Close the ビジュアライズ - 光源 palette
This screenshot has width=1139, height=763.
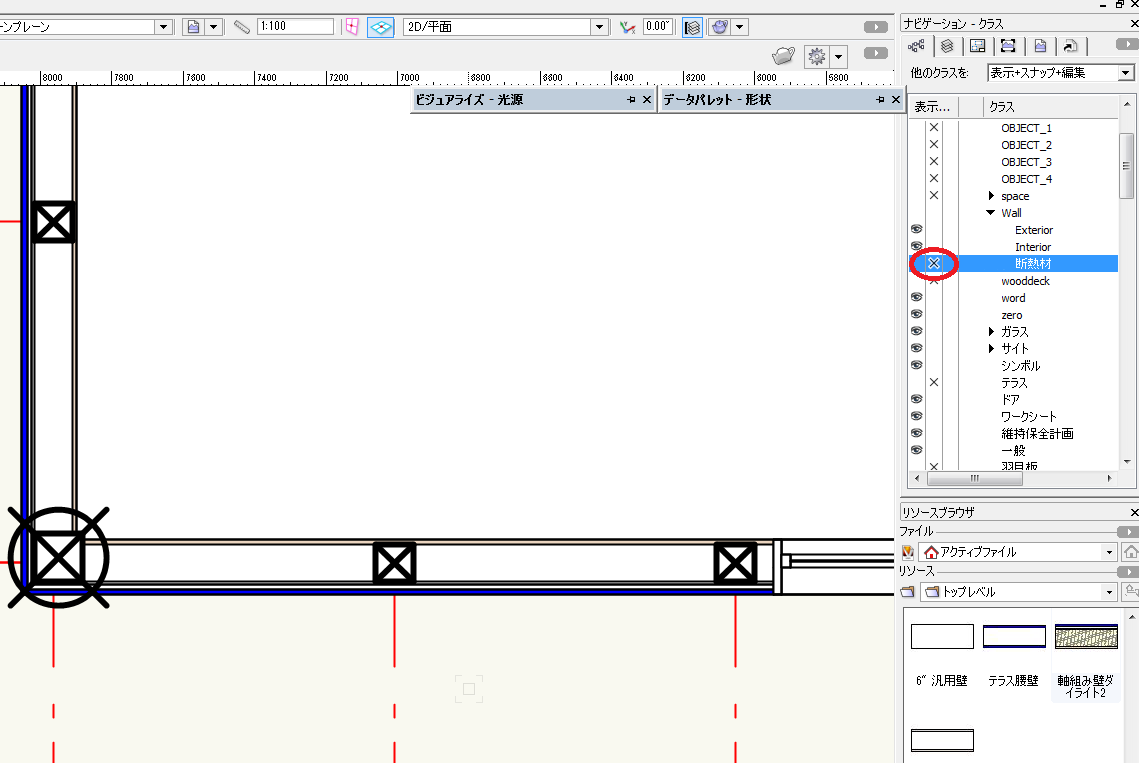click(646, 100)
